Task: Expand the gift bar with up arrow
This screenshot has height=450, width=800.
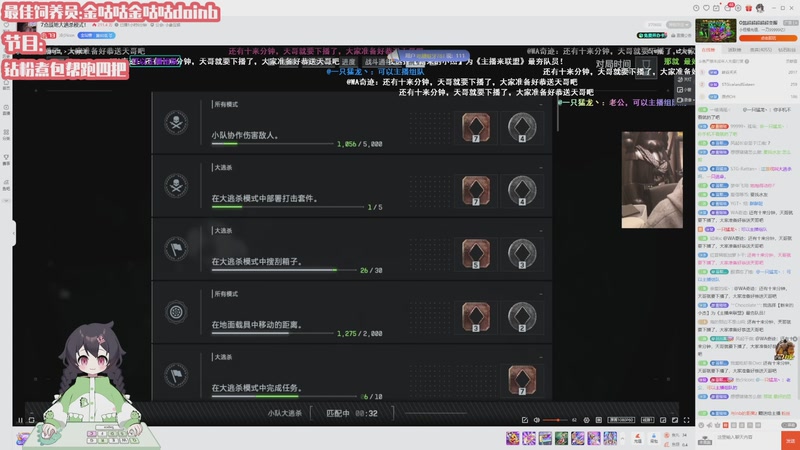Action: pyautogui.click(x=622, y=437)
